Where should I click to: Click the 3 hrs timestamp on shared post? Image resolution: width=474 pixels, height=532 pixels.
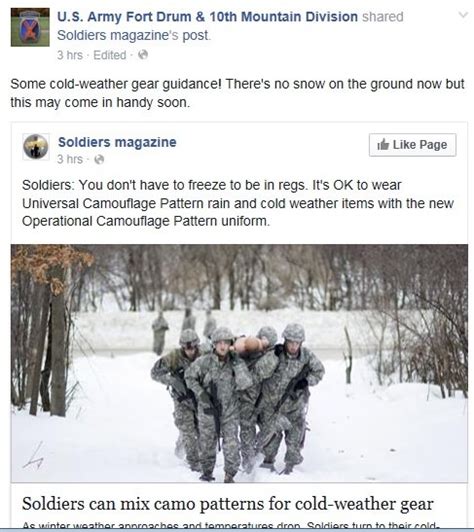tap(70, 55)
